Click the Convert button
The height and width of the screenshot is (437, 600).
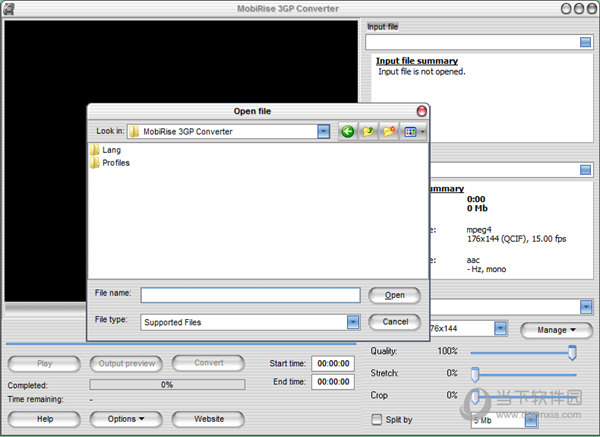pos(208,363)
